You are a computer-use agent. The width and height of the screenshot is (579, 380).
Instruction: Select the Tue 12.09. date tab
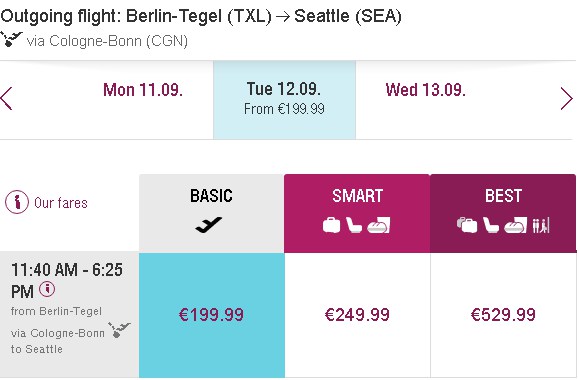[x=284, y=100]
